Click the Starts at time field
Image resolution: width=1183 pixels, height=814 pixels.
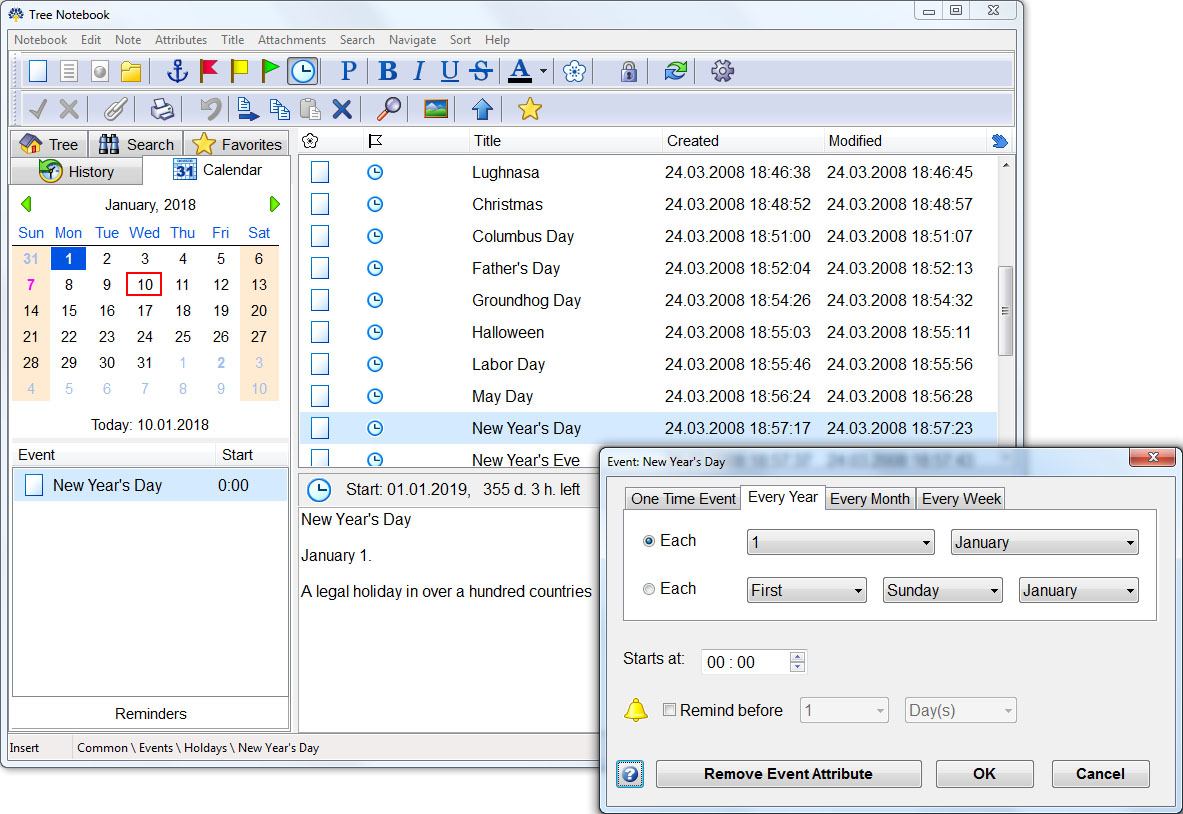(754, 662)
